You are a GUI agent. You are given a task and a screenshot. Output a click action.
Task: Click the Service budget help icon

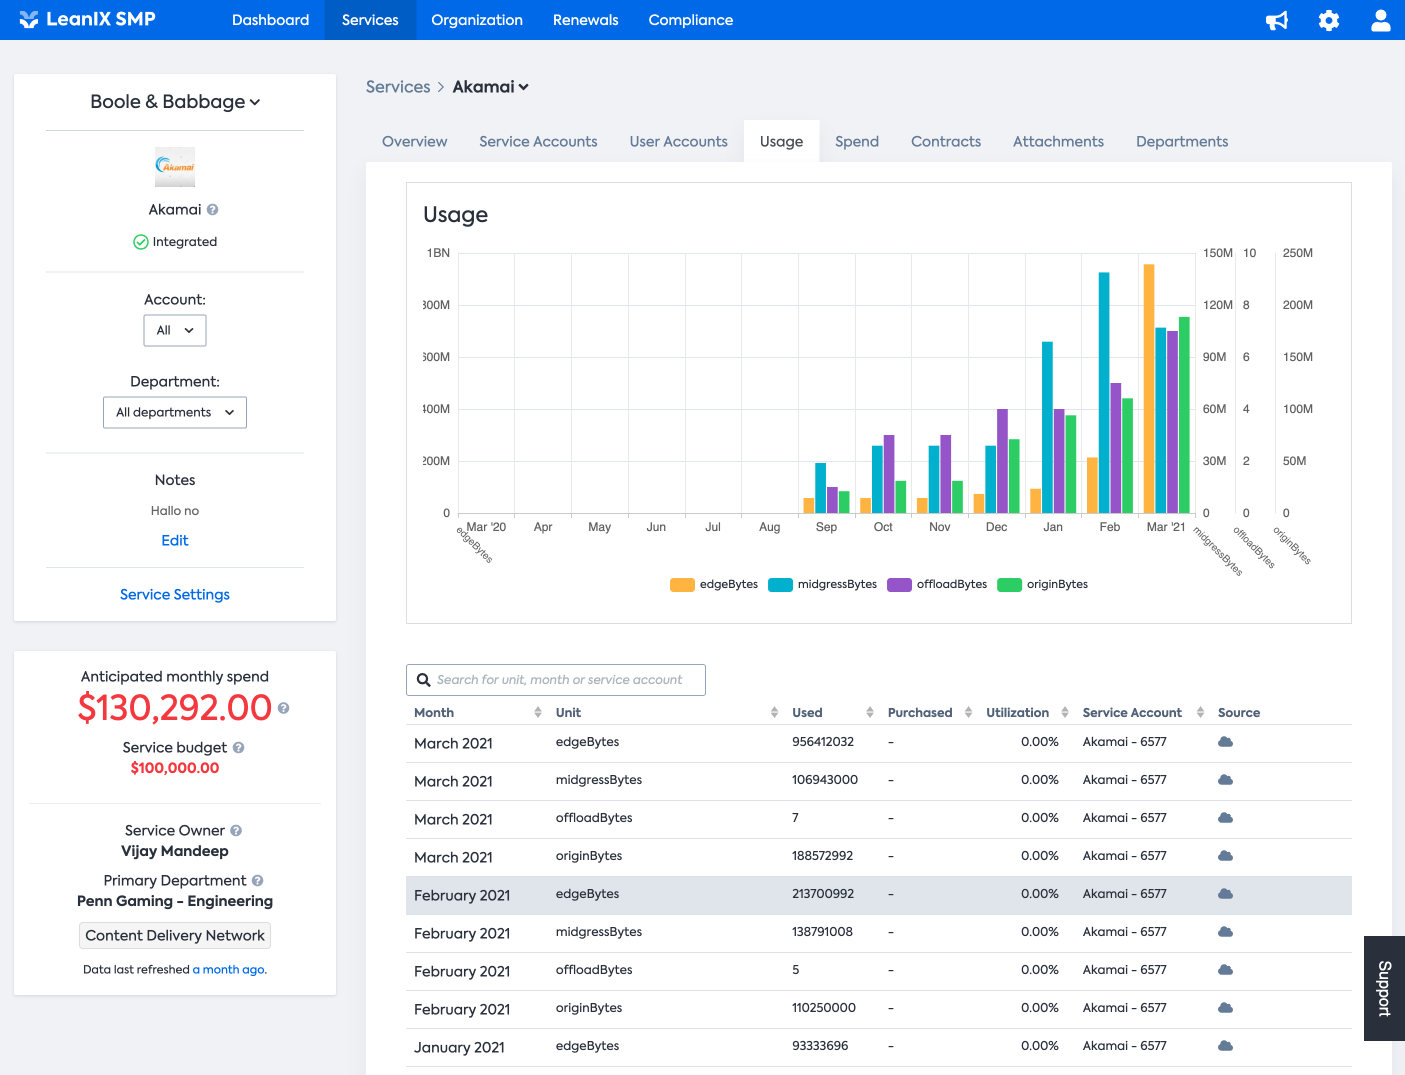point(239,748)
